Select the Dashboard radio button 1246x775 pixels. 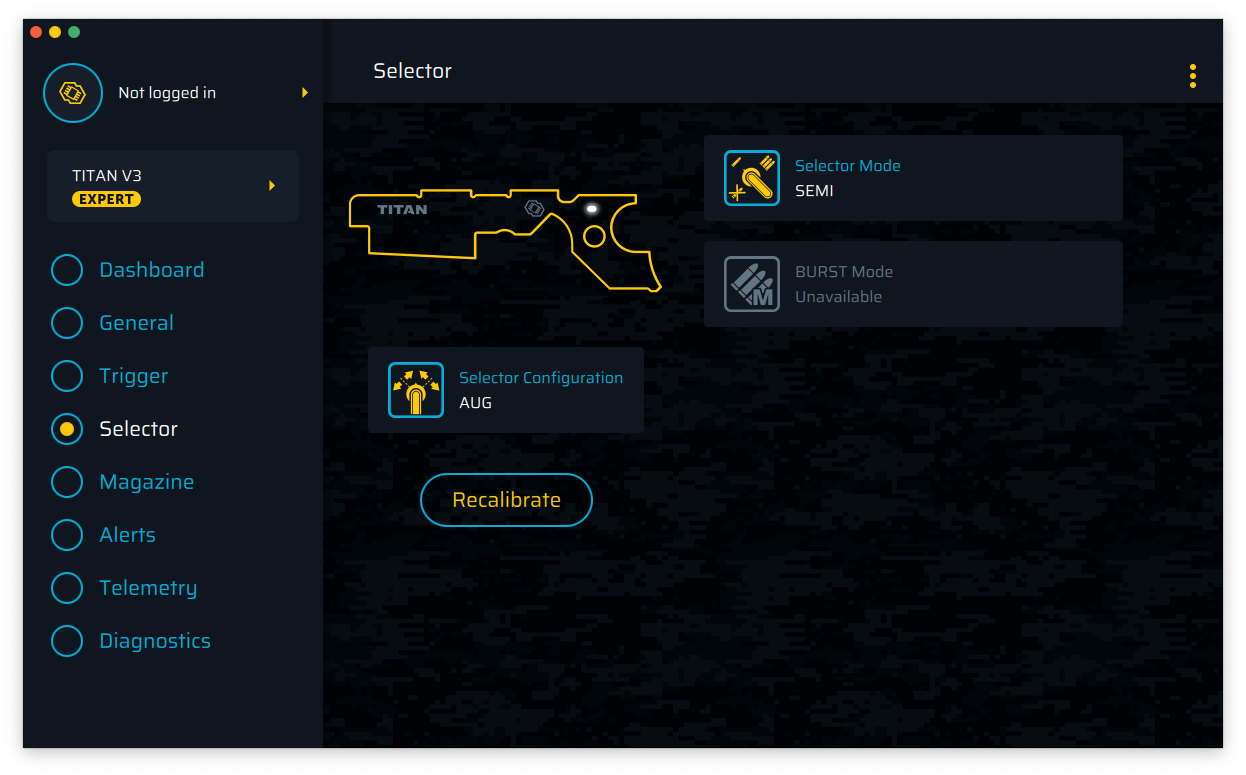(67, 270)
